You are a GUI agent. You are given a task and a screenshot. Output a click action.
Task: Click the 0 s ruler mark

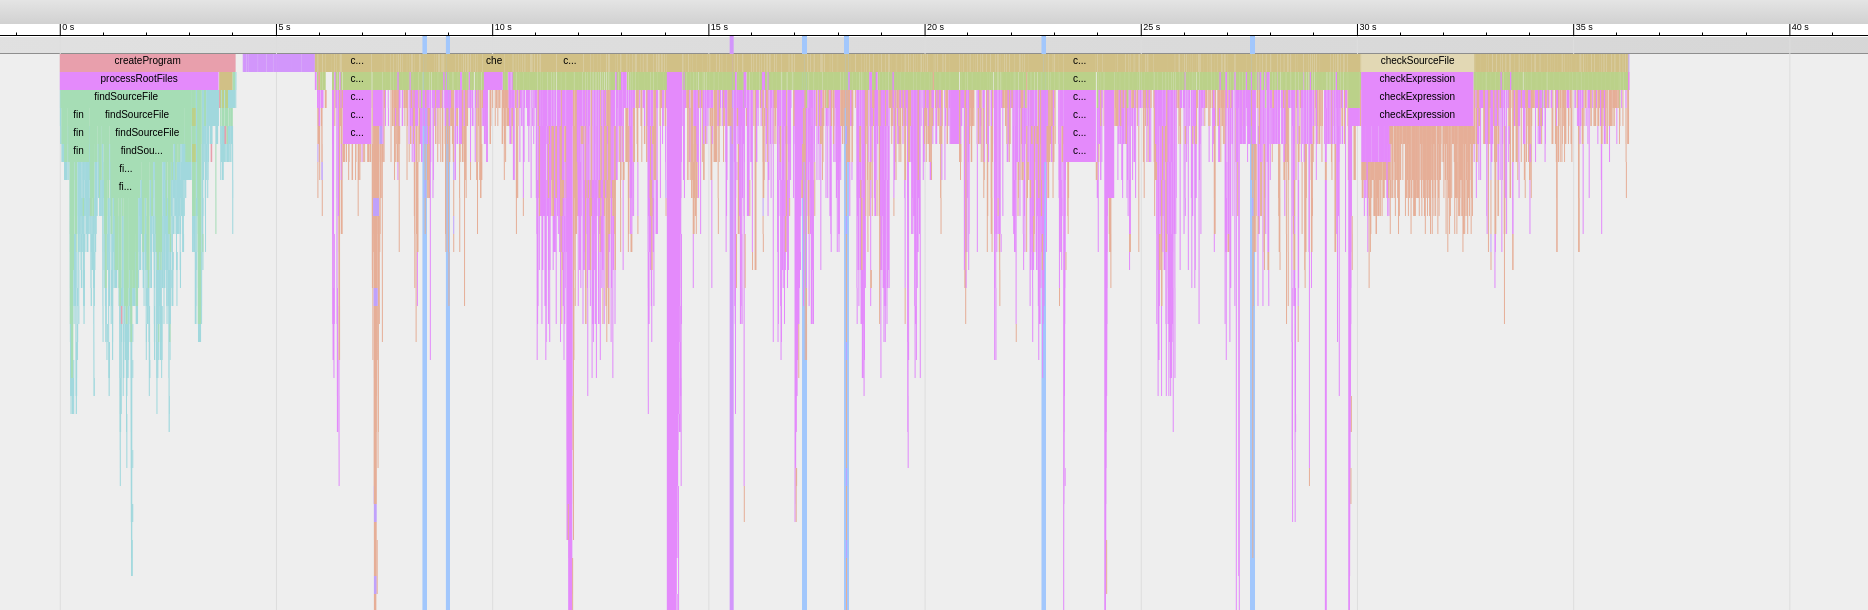pos(68,28)
